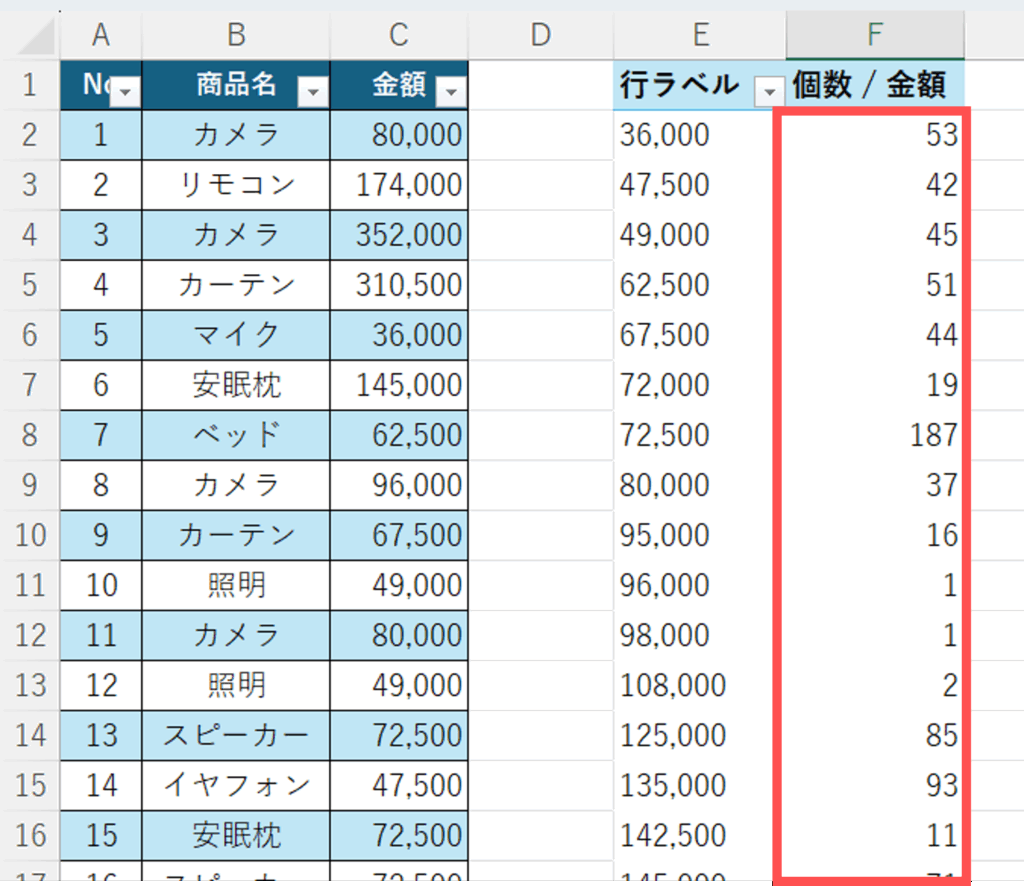The image size is (1024, 886).
Task: Open the 商品名 filter dropdown
Action: click(313, 93)
